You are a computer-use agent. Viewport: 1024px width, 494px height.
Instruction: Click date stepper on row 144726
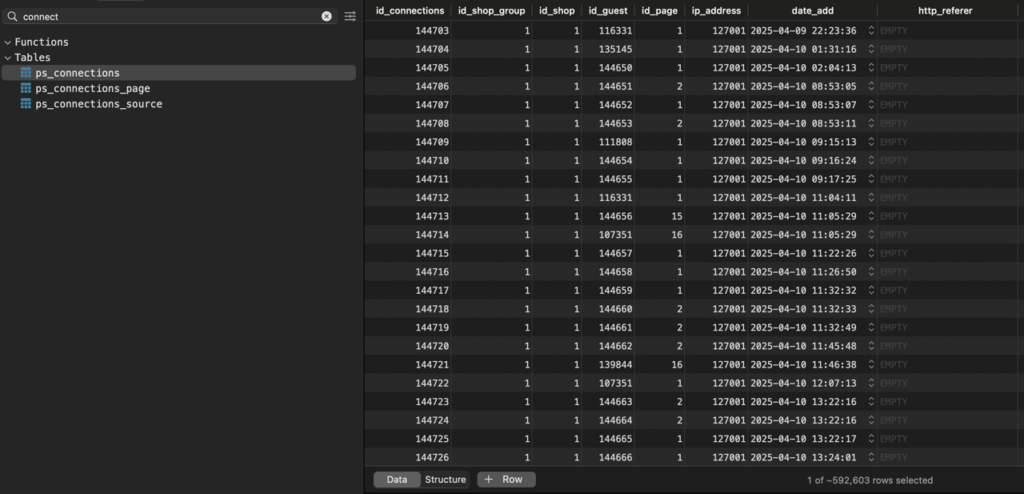870,457
